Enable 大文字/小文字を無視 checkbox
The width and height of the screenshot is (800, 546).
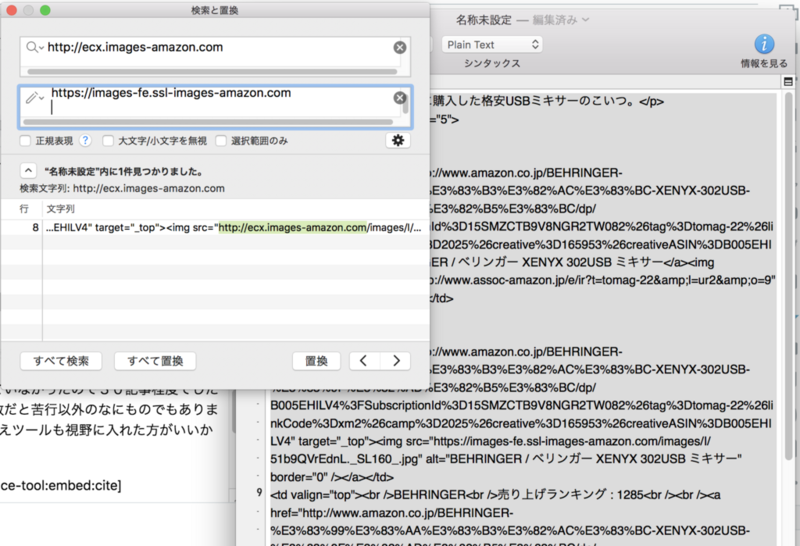(108, 141)
